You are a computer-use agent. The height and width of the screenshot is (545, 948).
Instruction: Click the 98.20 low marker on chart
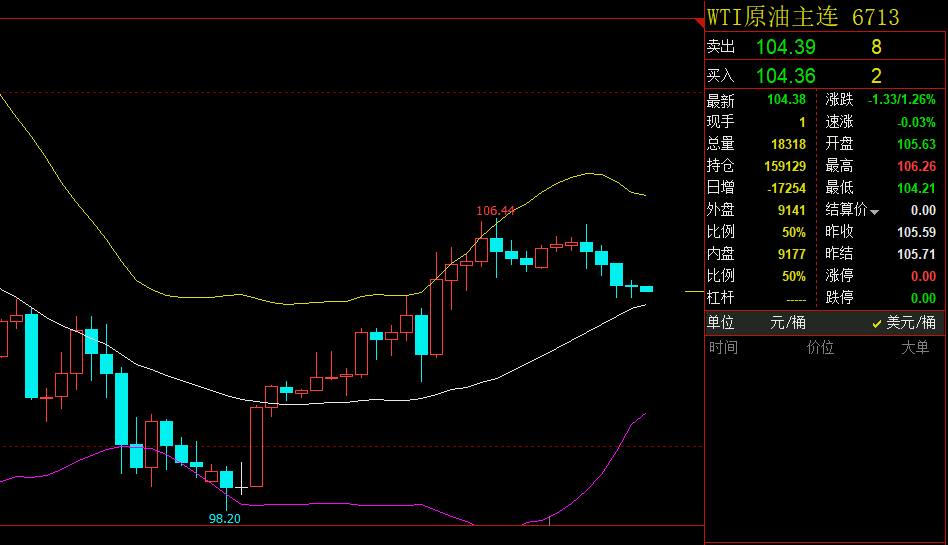click(224, 518)
